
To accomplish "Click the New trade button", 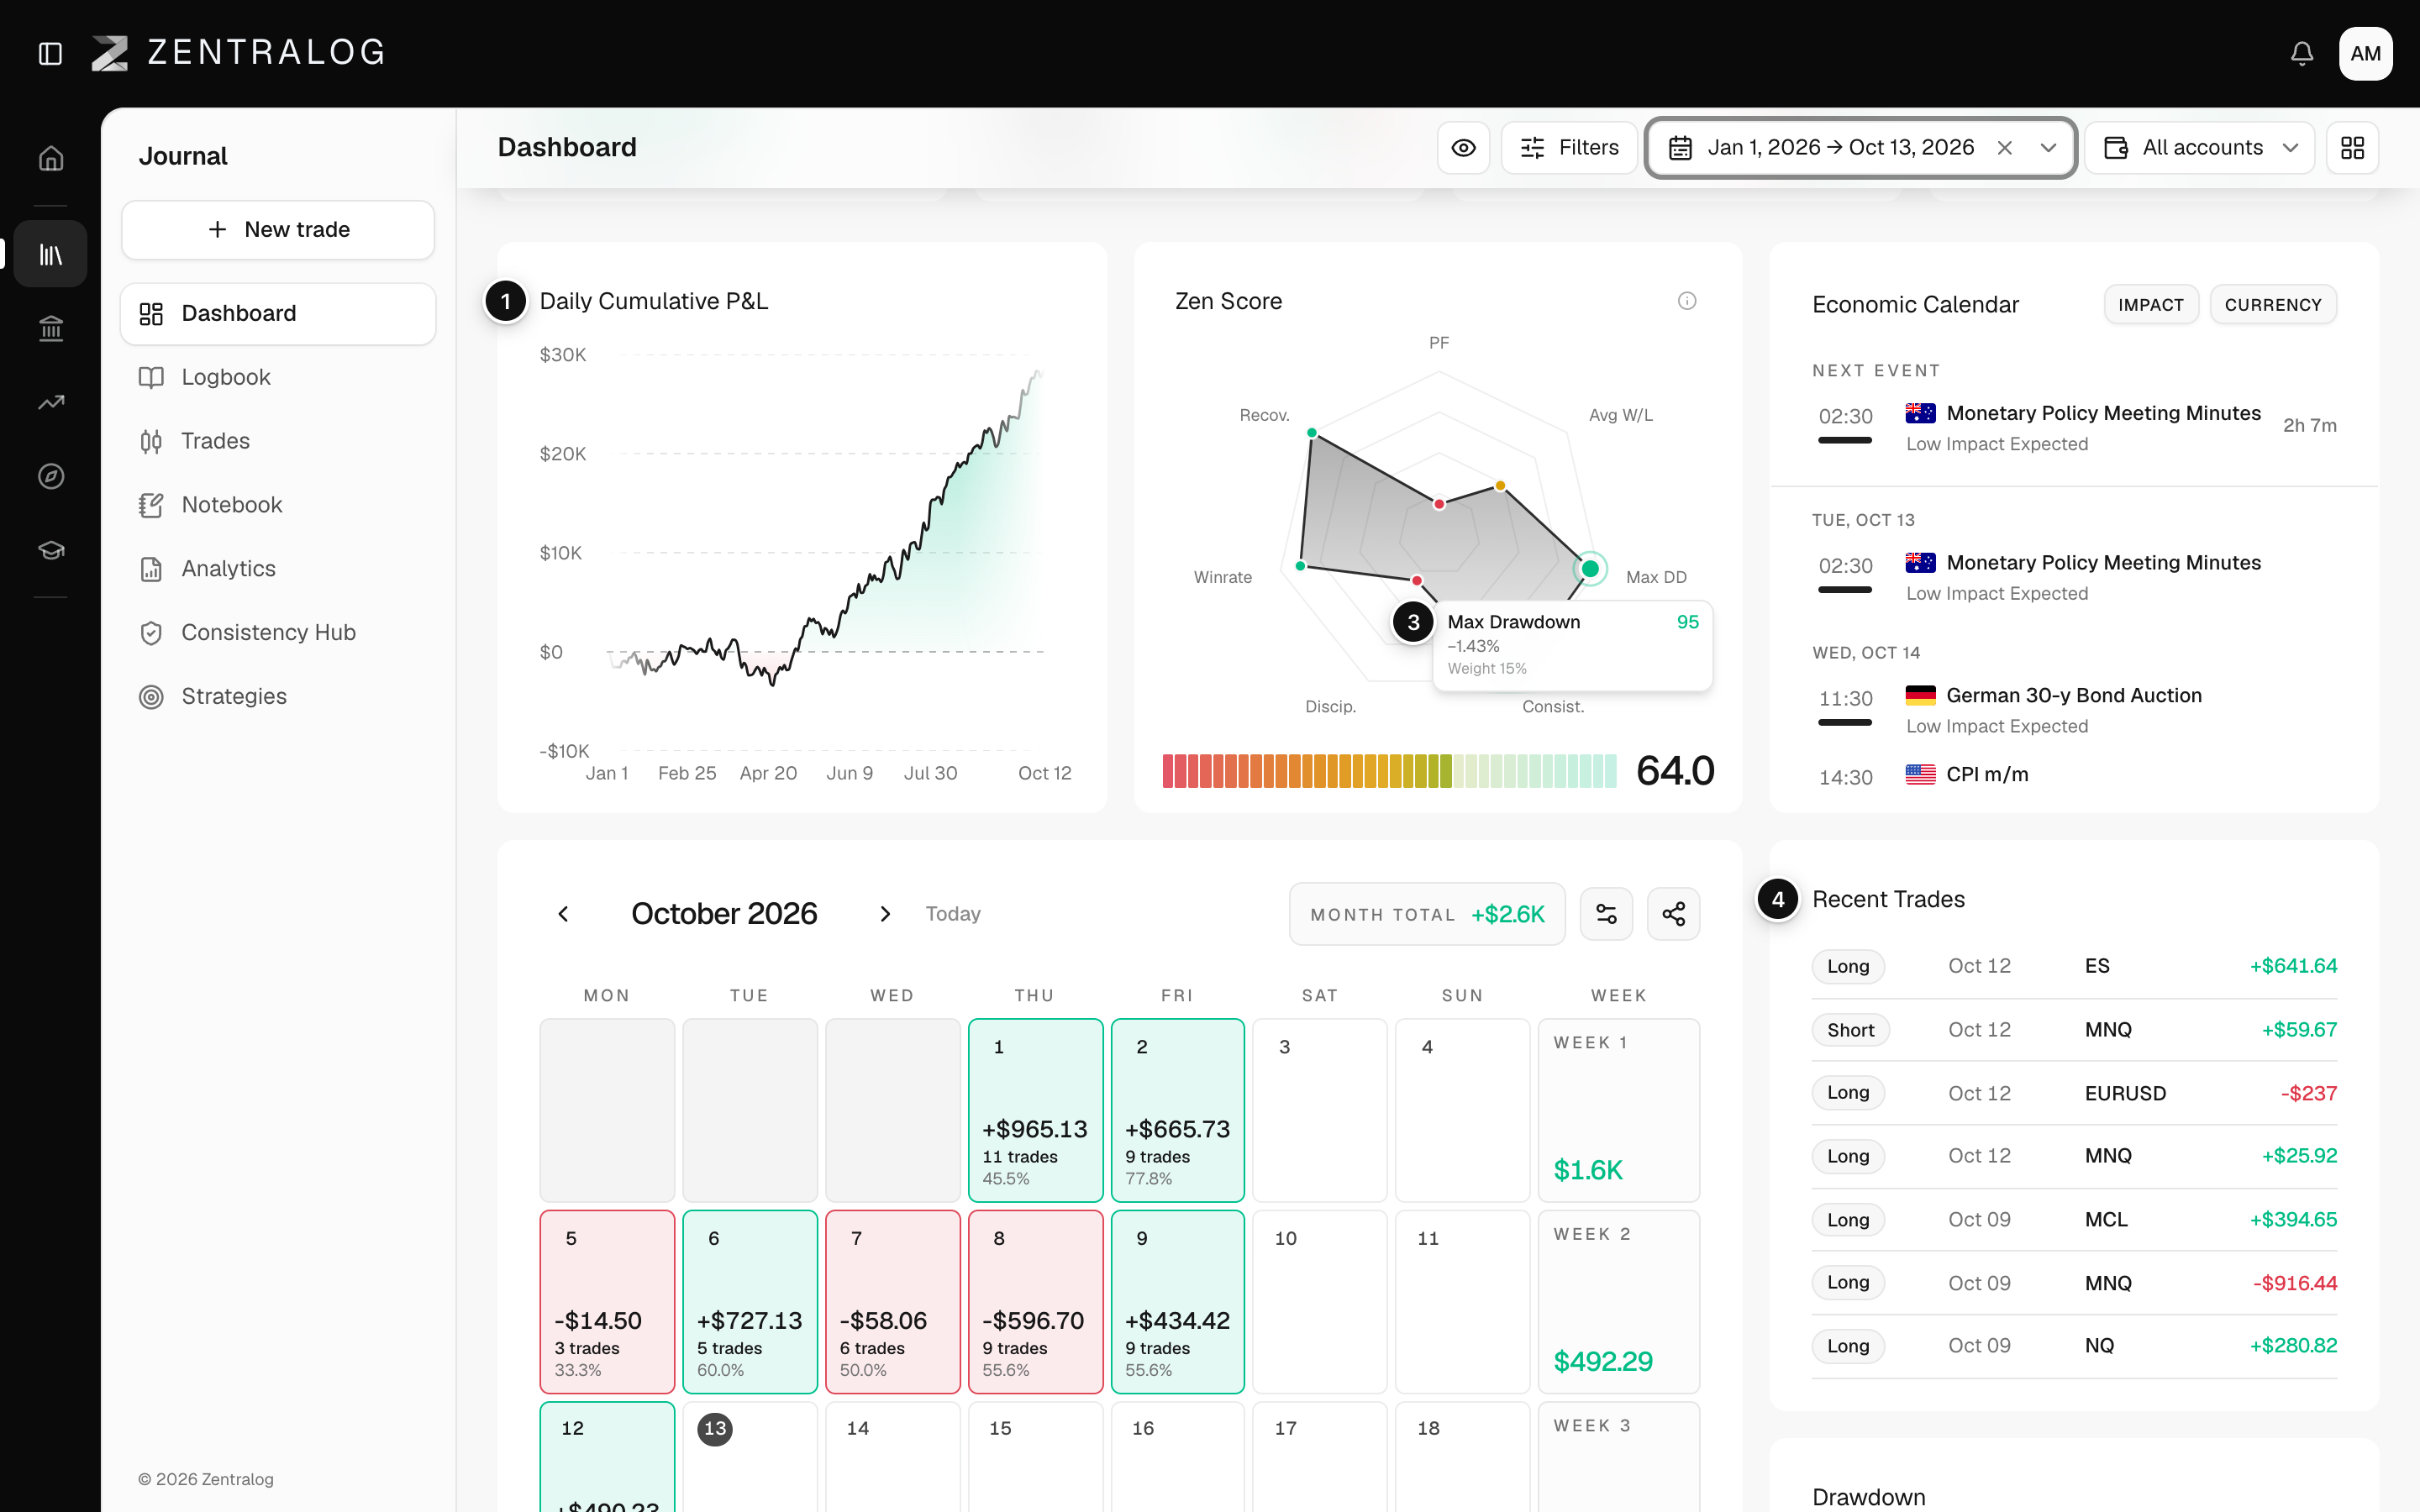I will click(278, 230).
